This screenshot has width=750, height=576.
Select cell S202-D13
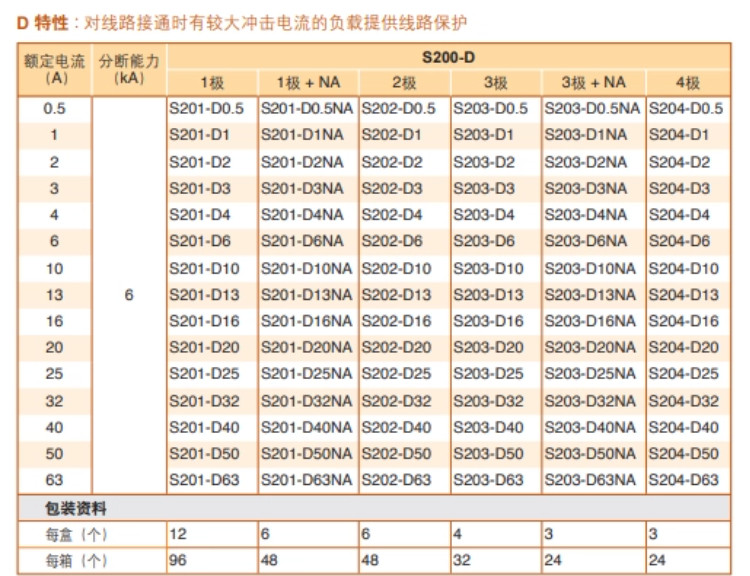tap(397, 295)
